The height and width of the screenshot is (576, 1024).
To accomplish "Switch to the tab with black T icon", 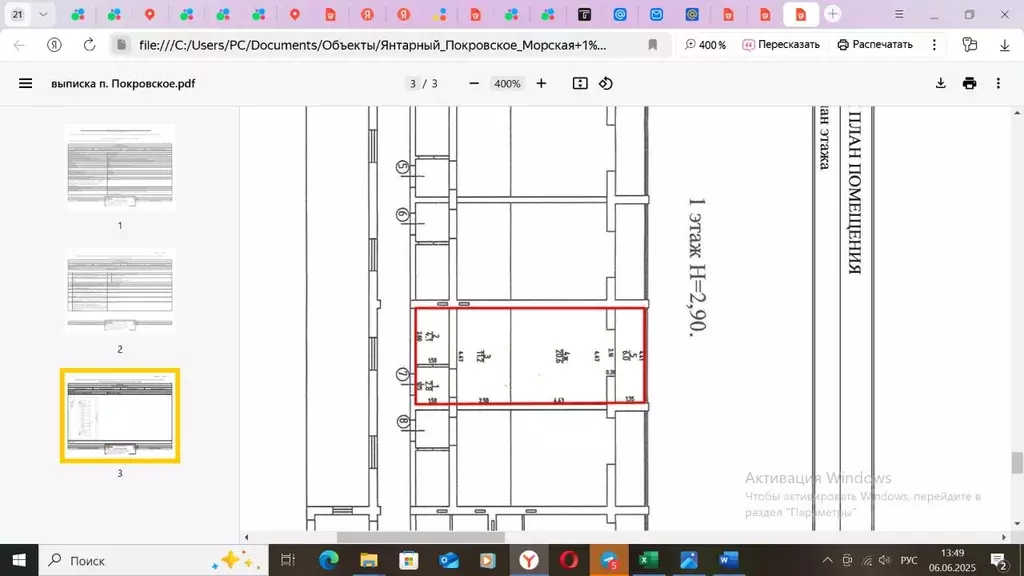I will click(x=584, y=14).
